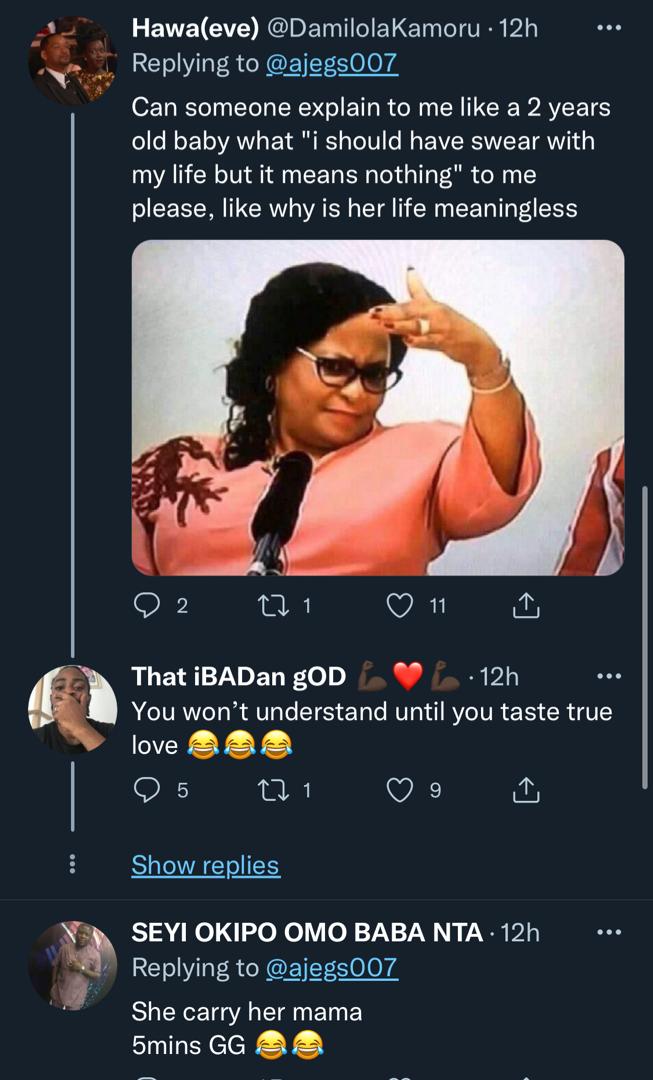This screenshot has width=653, height=1080.
Task: Click the Hawa(eve) display name
Action: (x=195, y=29)
